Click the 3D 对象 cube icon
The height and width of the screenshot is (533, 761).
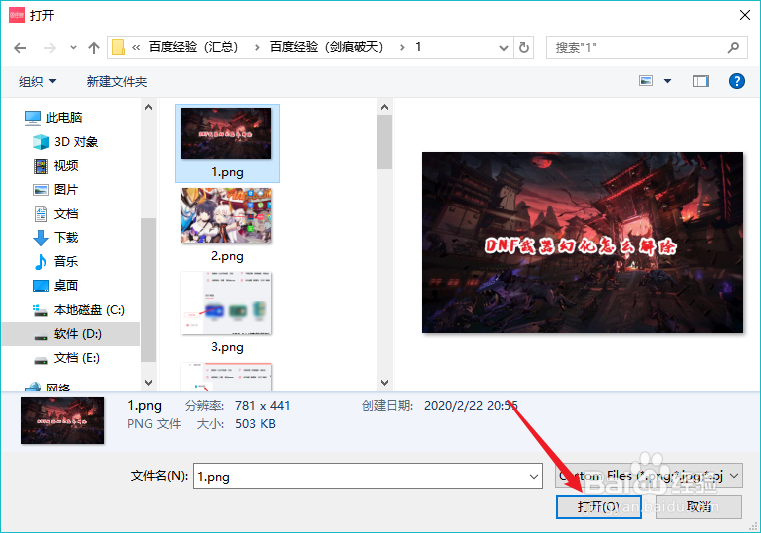pos(41,142)
